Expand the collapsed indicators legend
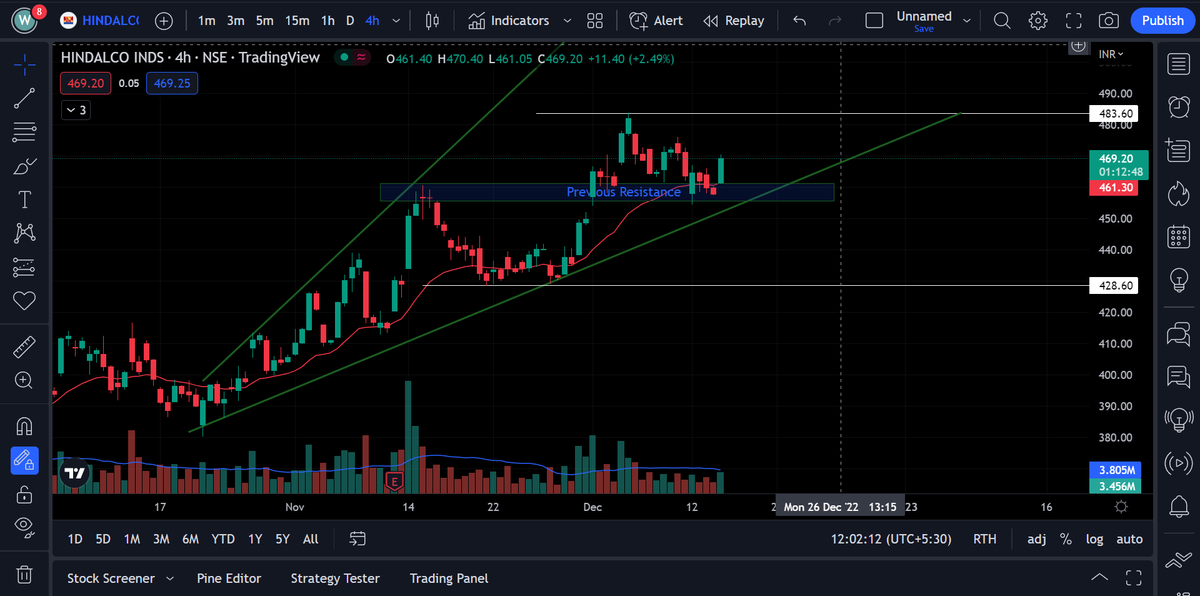 [x=76, y=110]
